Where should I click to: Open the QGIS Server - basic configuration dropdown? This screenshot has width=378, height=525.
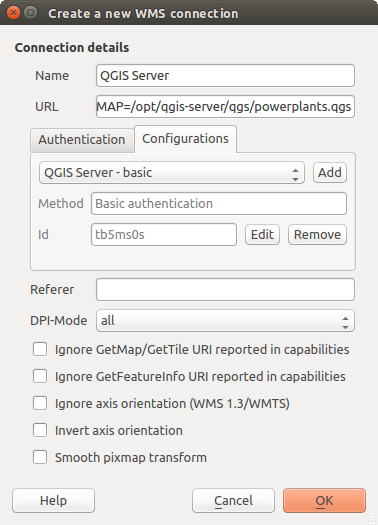click(x=172, y=173)
